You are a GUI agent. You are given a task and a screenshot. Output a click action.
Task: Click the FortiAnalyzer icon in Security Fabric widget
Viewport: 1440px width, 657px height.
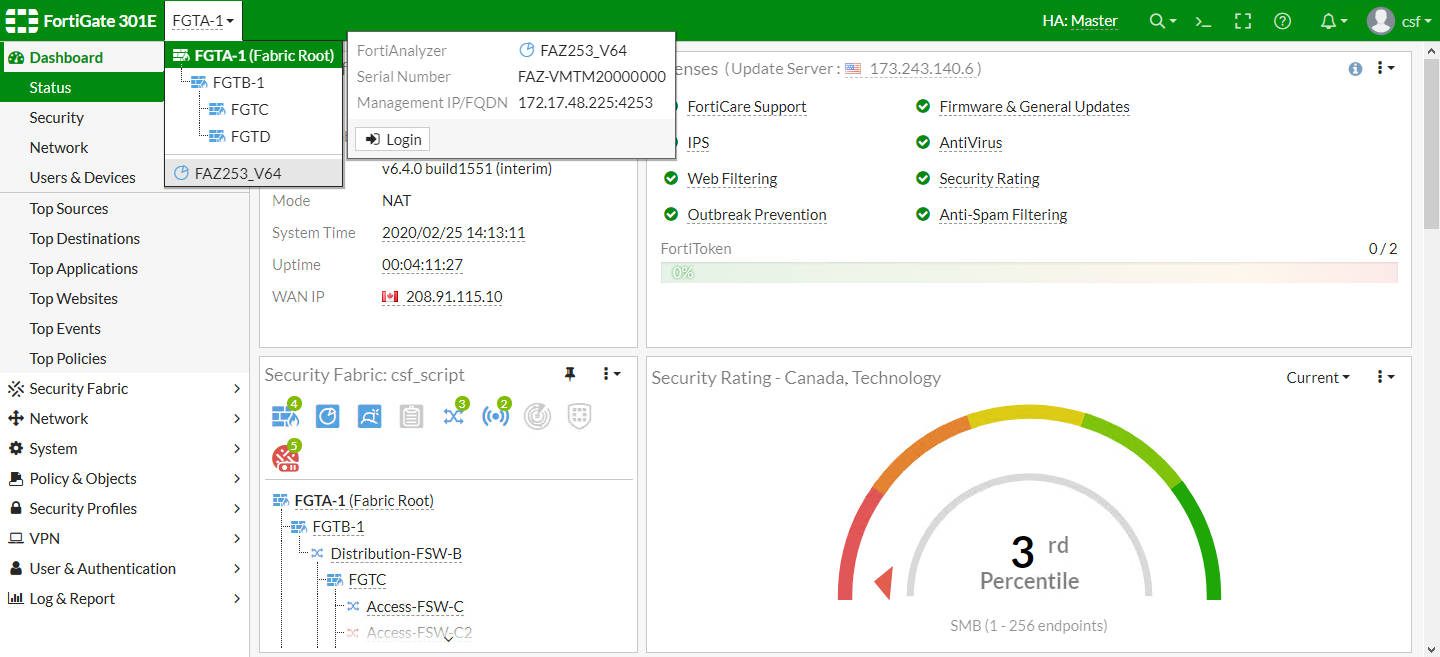pyautogui.click(x=327, y=417)
